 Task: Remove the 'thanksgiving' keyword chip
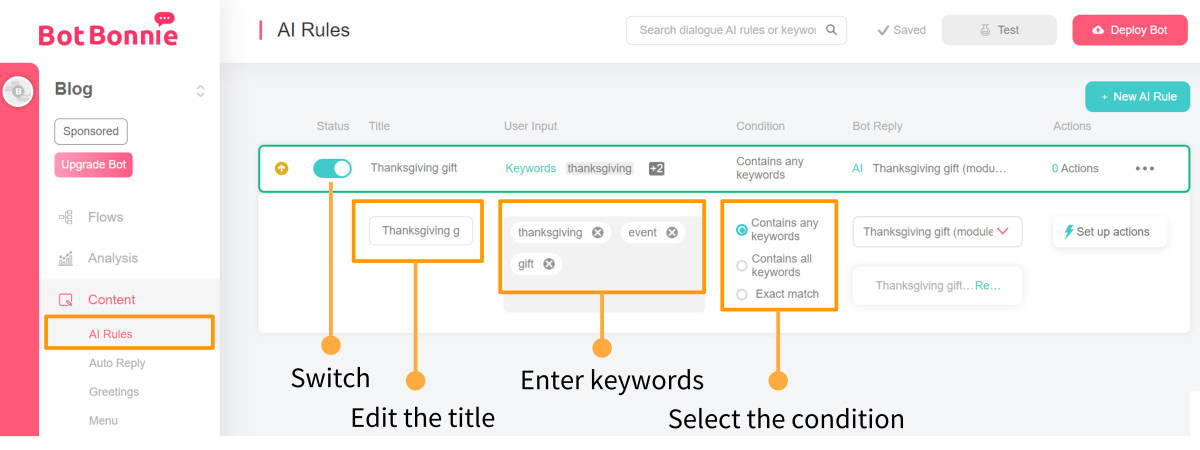597,232
